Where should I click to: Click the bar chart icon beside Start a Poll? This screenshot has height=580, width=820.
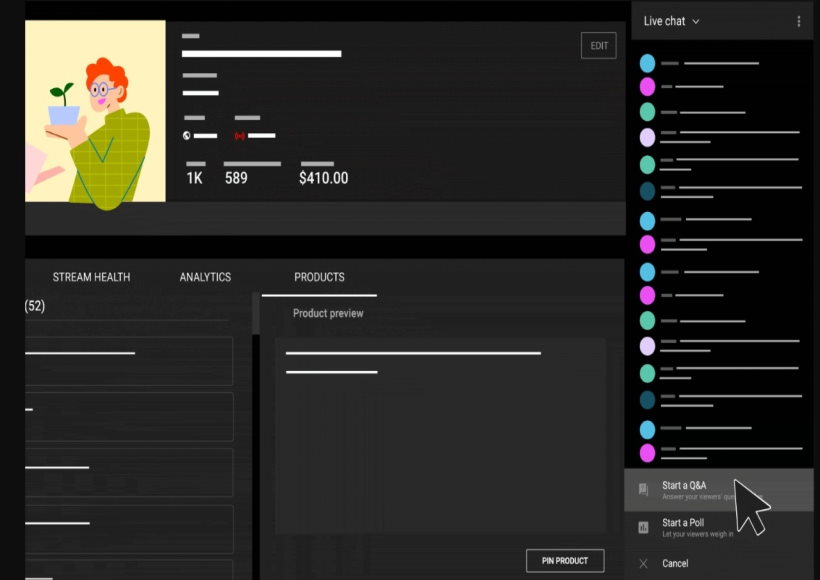point(643,527)
